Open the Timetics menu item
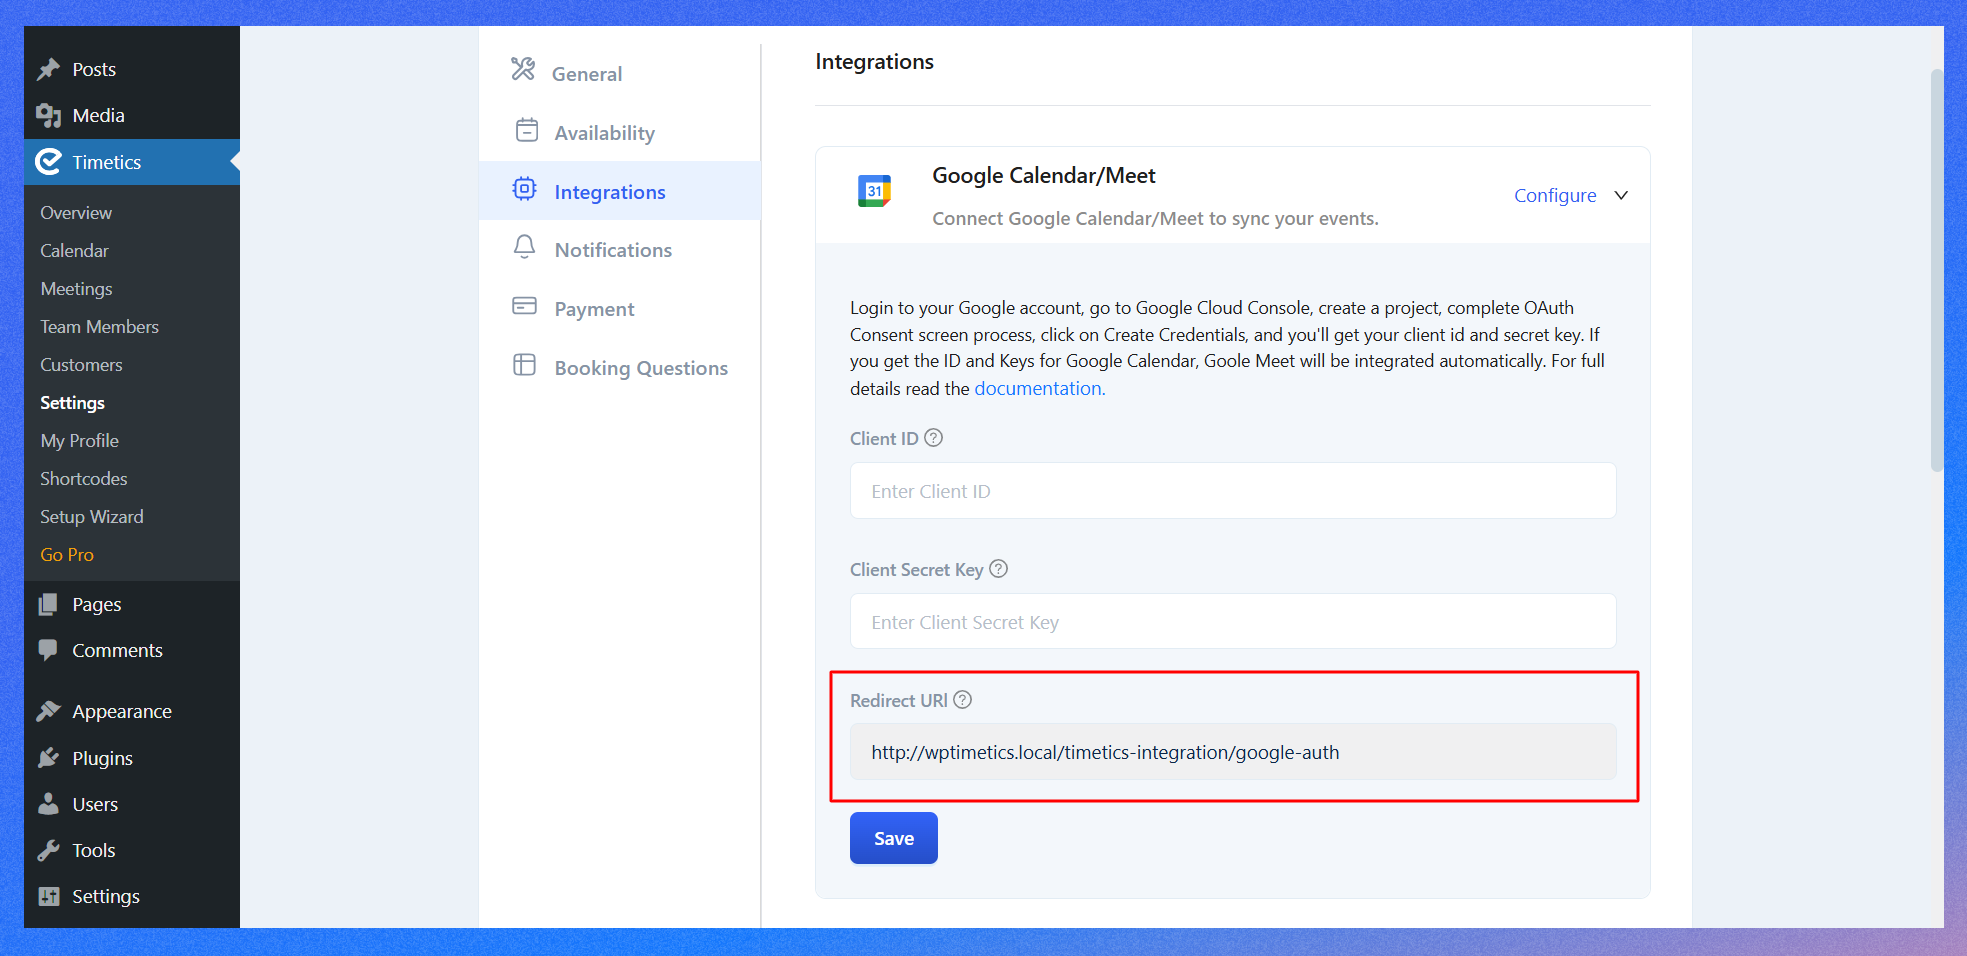The width and height of the screenshot is (1967, 956). pos(132,162)
